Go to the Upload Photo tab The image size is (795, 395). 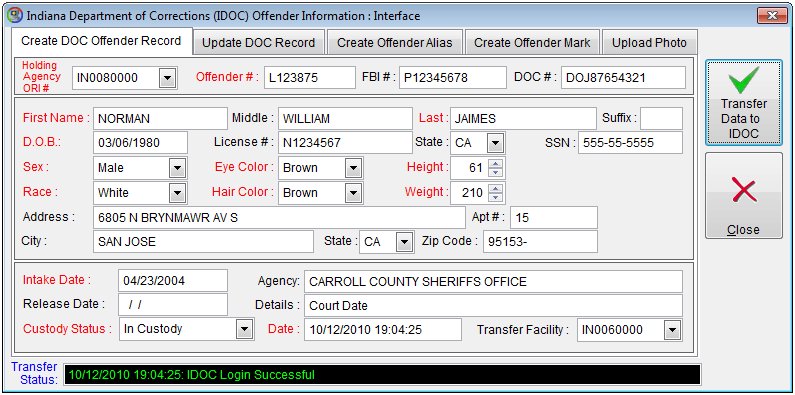(649, 43)
